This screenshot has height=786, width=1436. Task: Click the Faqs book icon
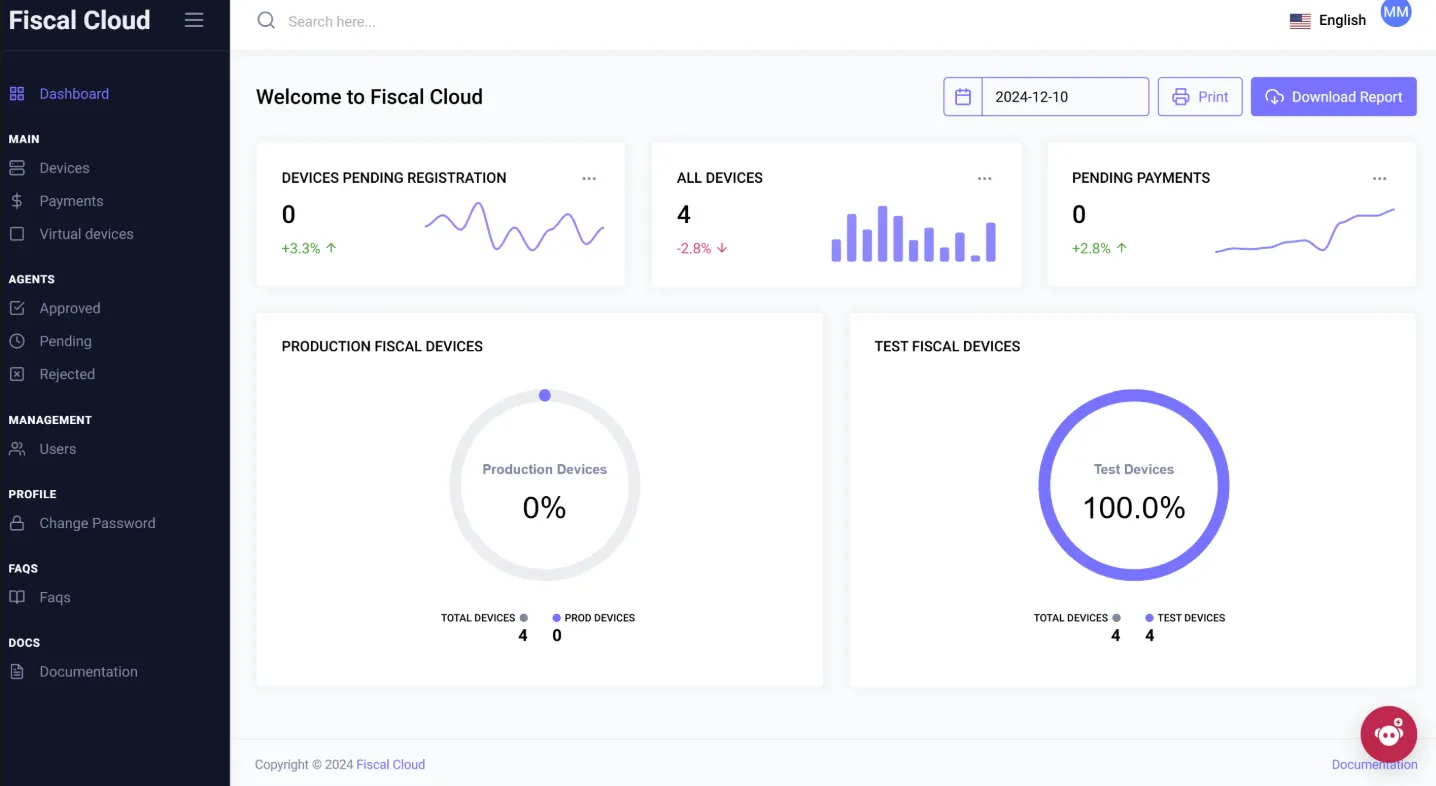click(17, 597)
